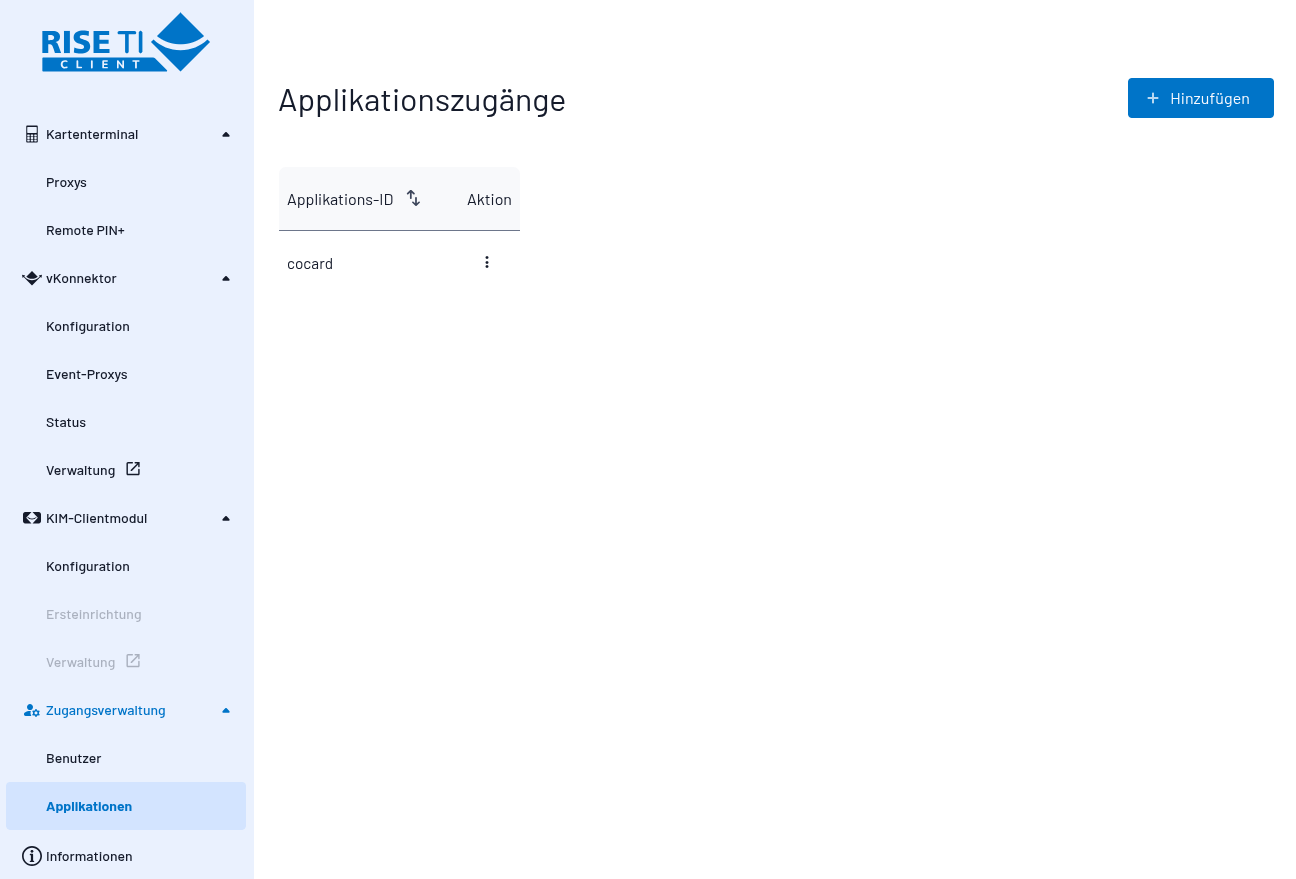Click the RISE TI Client logo

pos(125,43)
